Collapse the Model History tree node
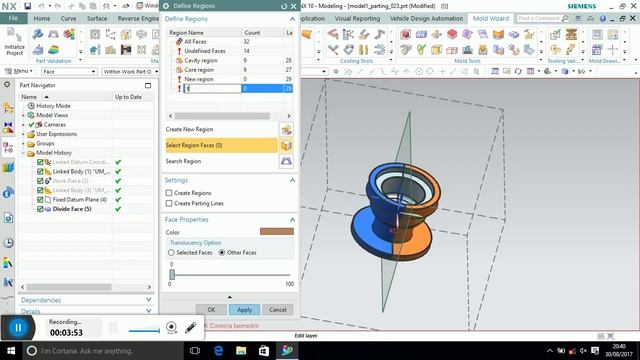The height and width of the screenshot is (360, 640). [23, 153]
